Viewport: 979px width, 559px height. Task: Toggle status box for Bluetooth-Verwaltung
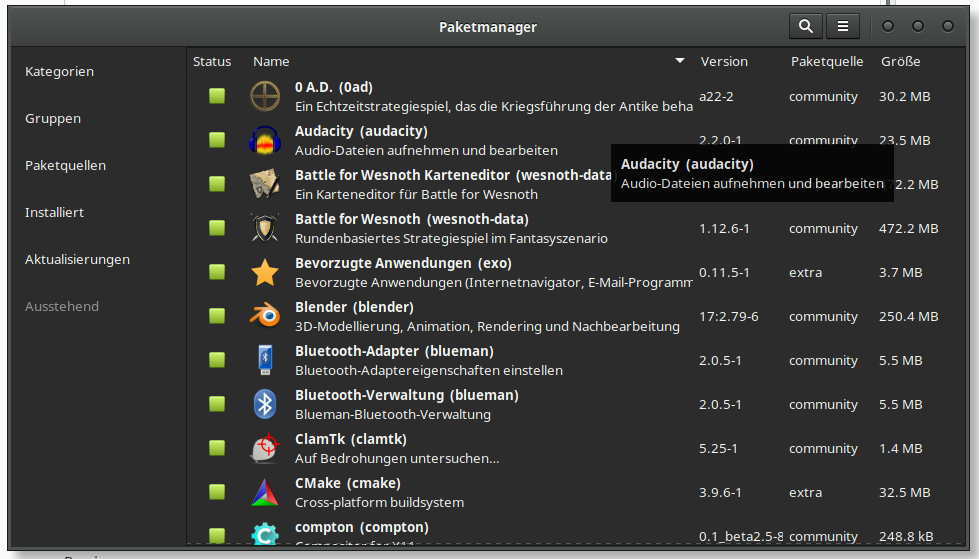(x=217, y=404)
